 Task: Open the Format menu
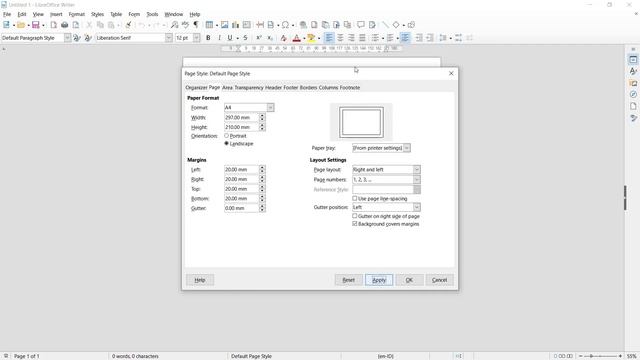click(76, 14)
